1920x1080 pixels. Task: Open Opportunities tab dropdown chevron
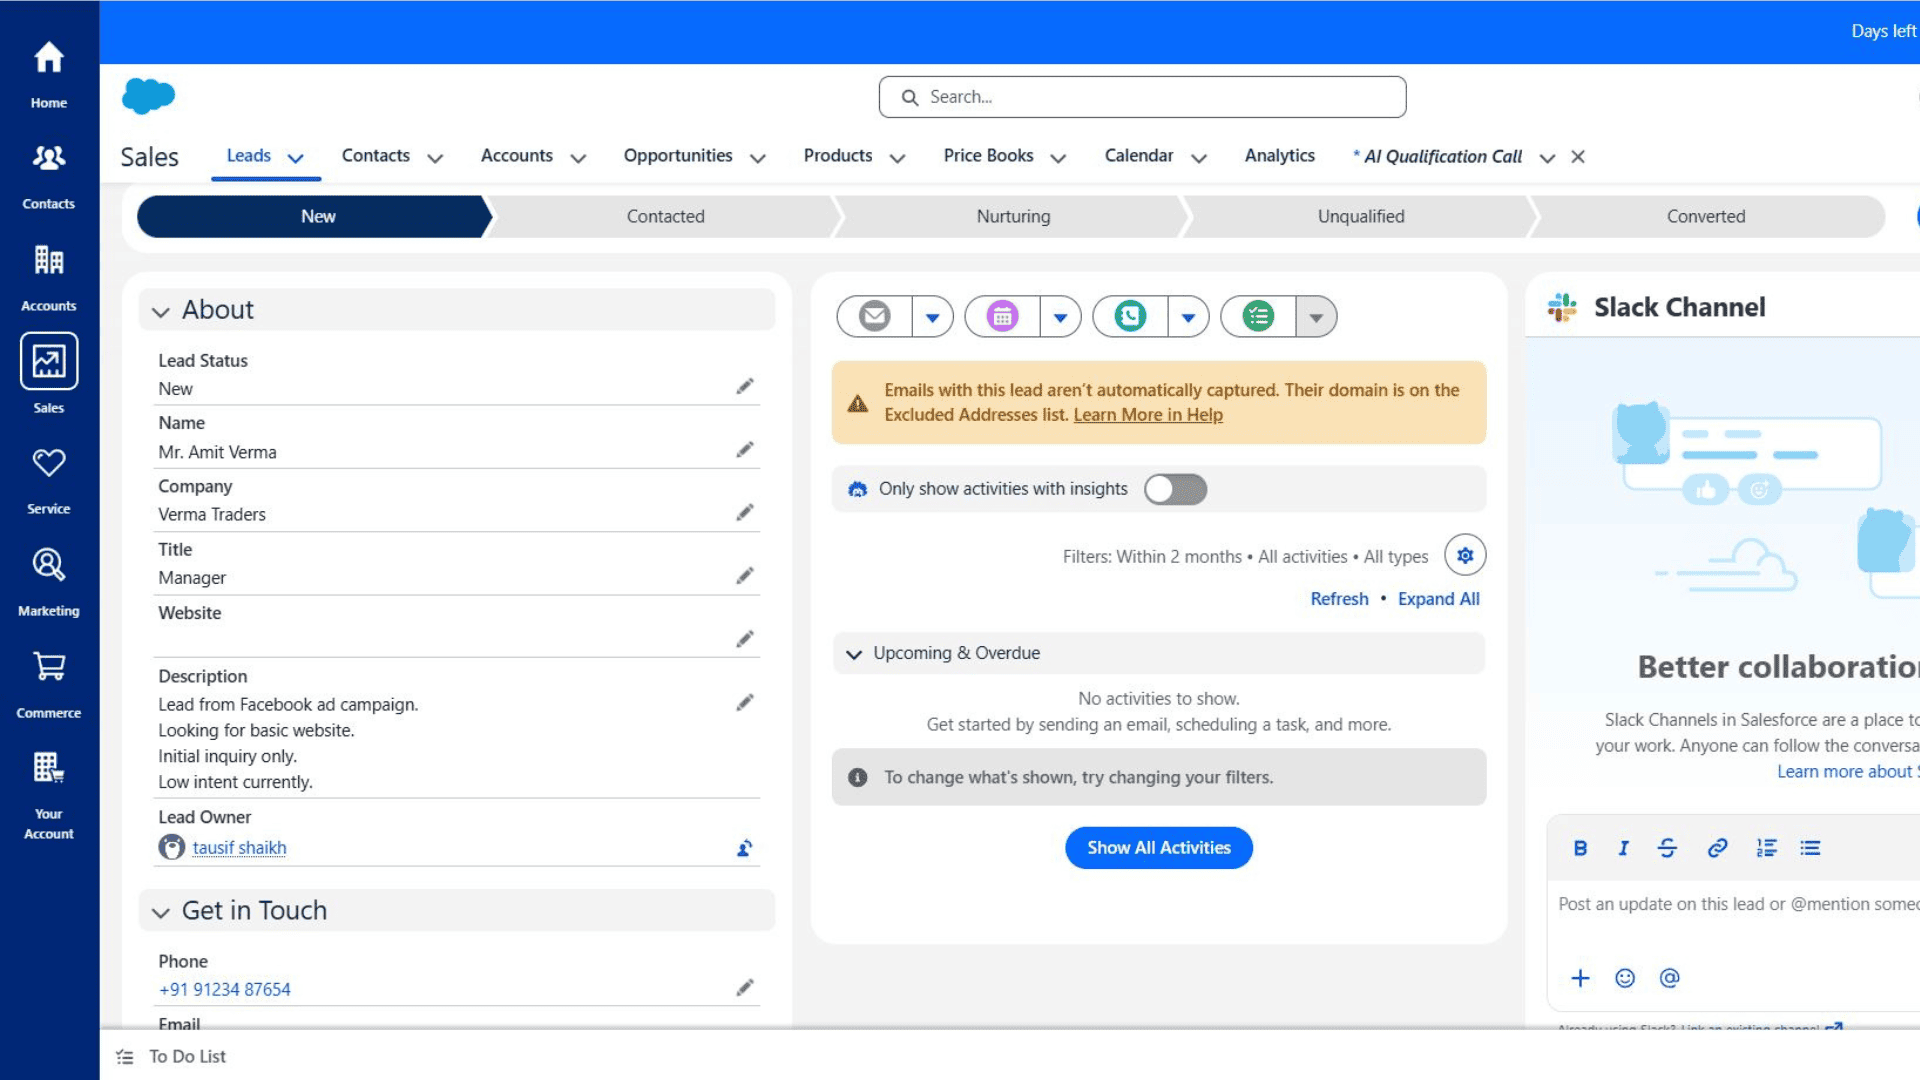[758, 158]
